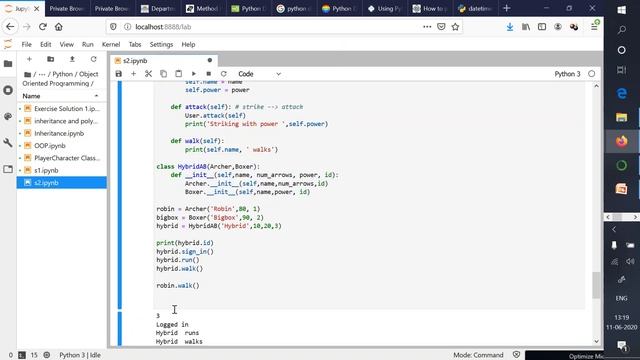Open the notebook tools wrench sidebar tab
The height and width of the screenshot is (360, 640).
8,143
